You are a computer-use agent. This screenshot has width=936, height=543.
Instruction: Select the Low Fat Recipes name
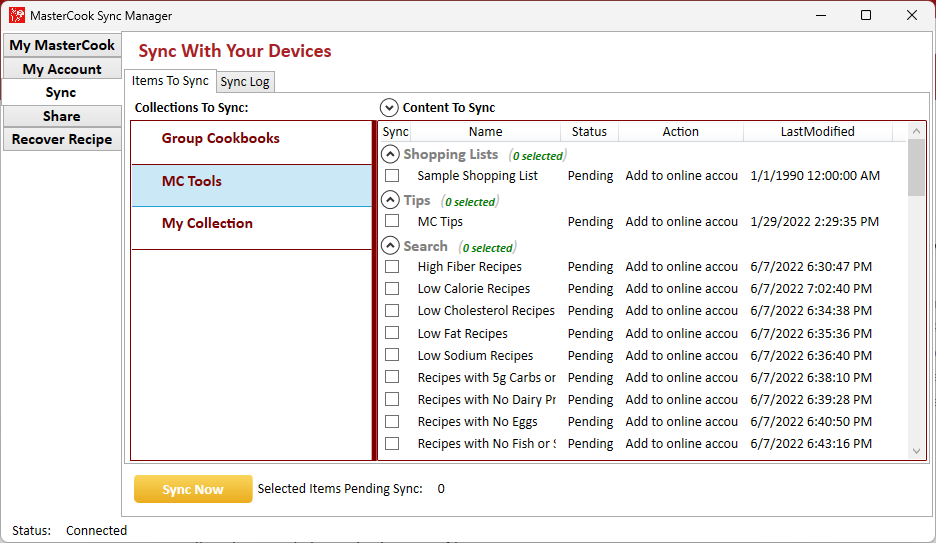click(463, 334)
